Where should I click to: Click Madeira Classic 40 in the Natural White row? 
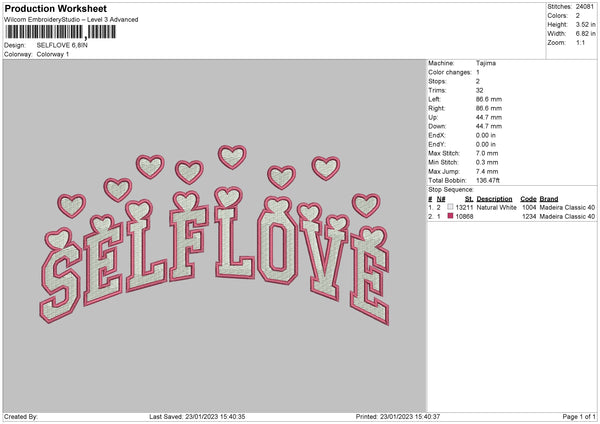tap(567, 207)
